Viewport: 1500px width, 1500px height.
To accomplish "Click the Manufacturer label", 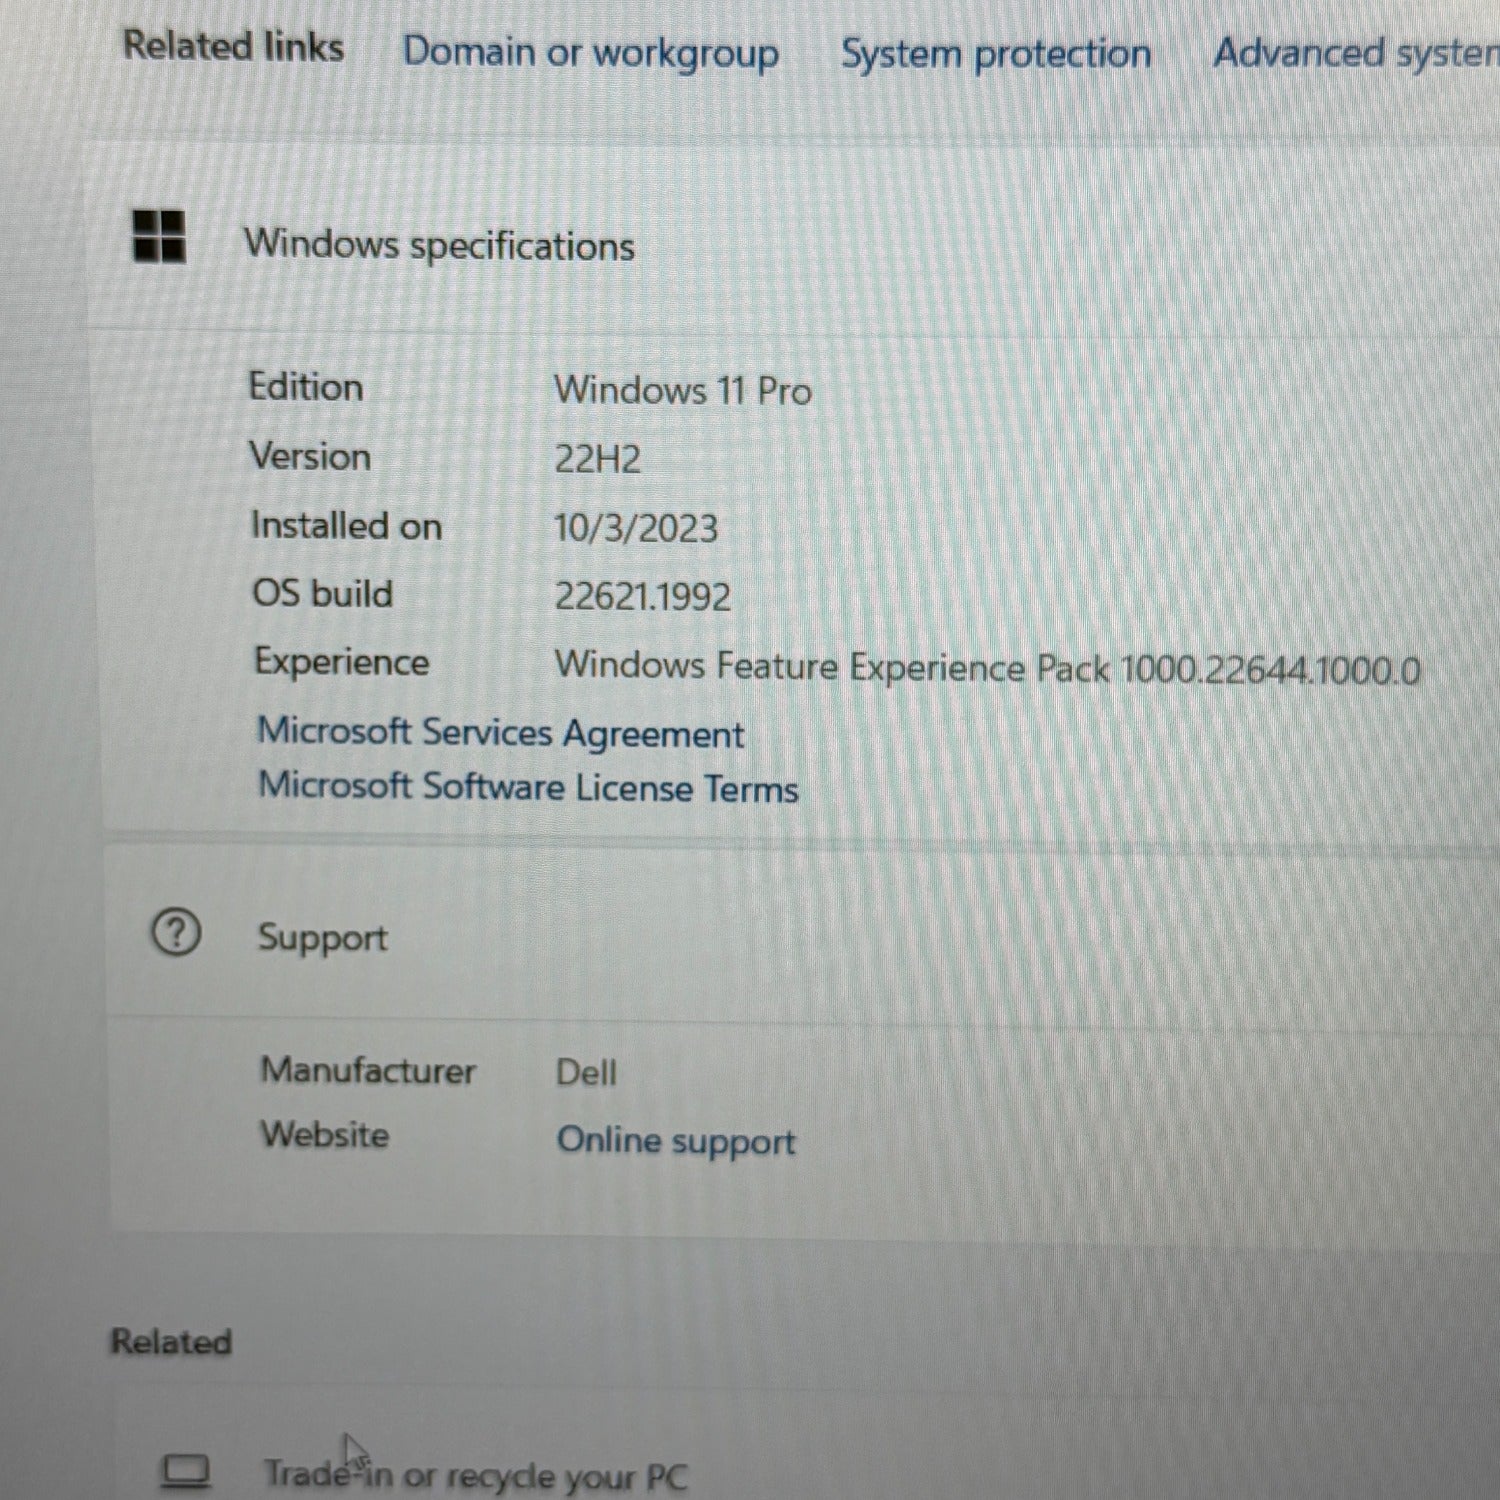I will click(x=368, y=1070).
